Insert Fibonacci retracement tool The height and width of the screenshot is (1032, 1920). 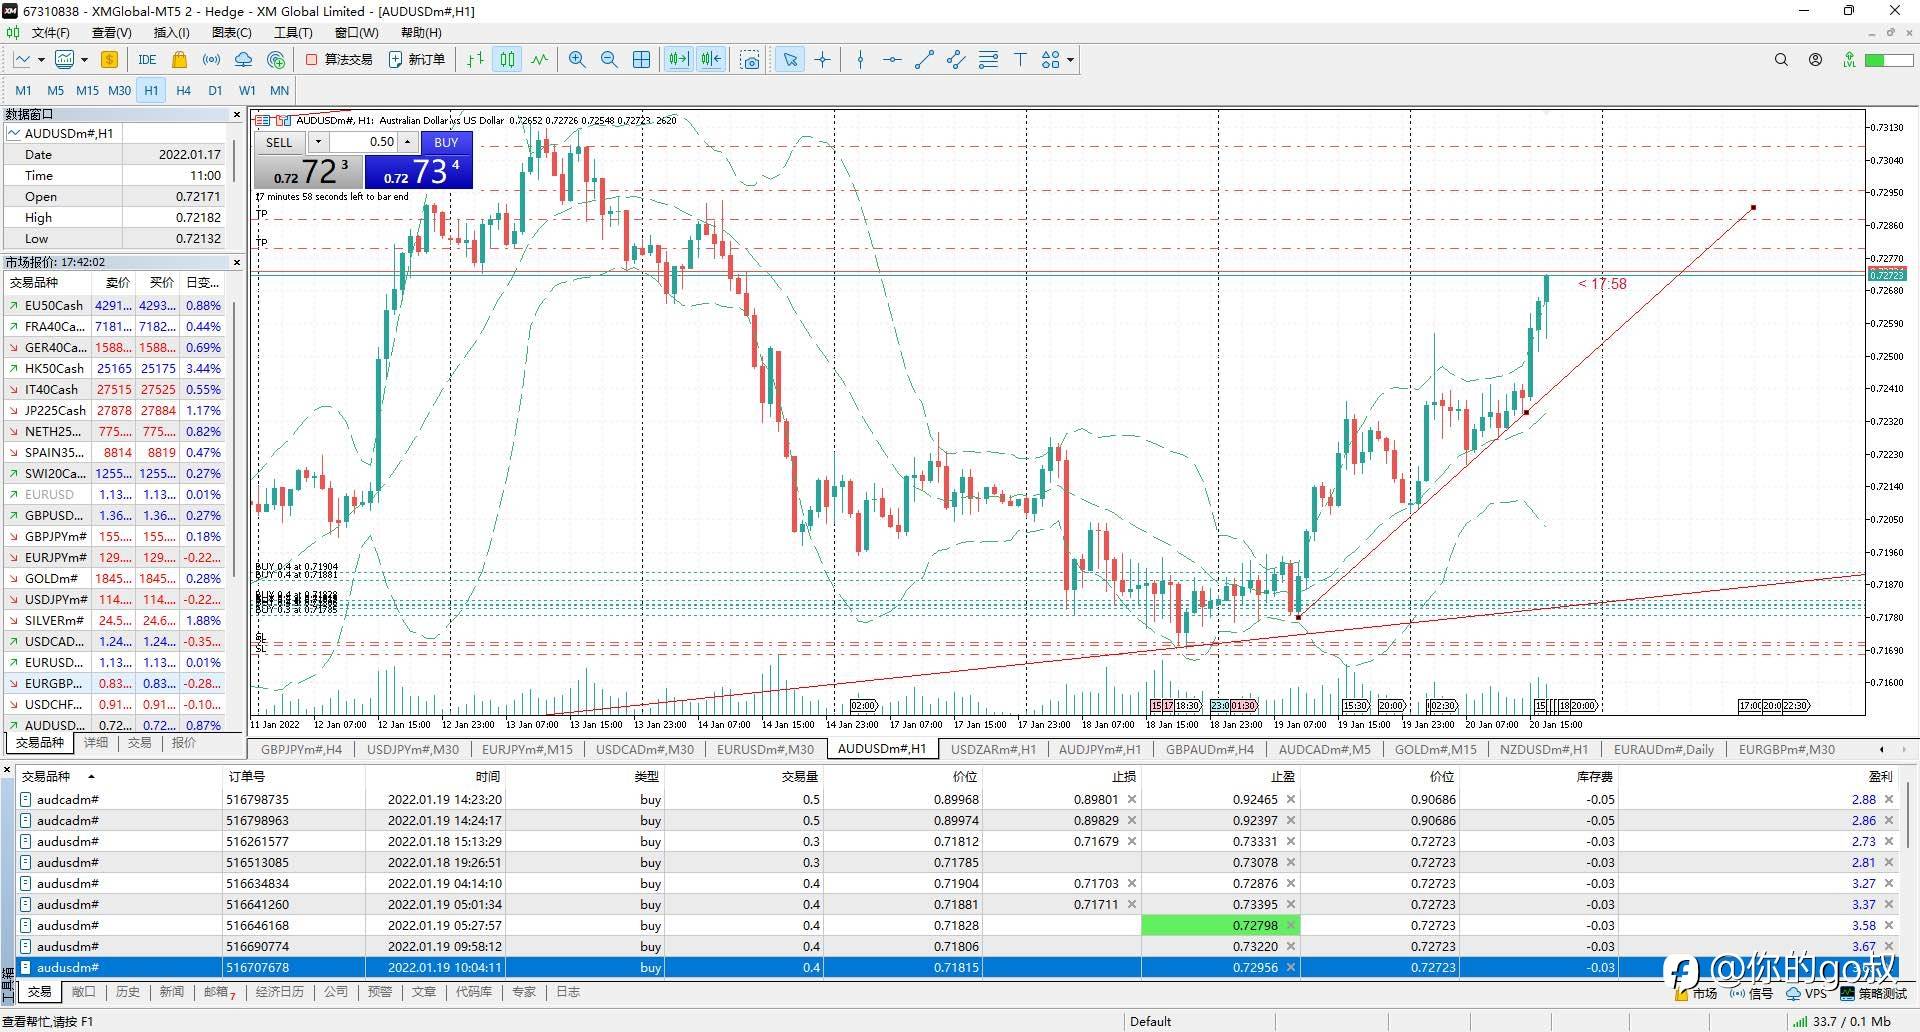coord(988,60)
